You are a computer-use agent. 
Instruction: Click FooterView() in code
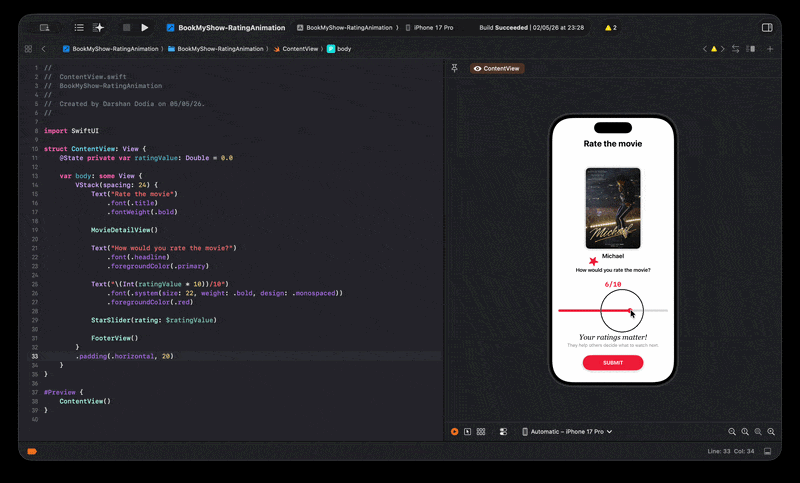[114, 338]
